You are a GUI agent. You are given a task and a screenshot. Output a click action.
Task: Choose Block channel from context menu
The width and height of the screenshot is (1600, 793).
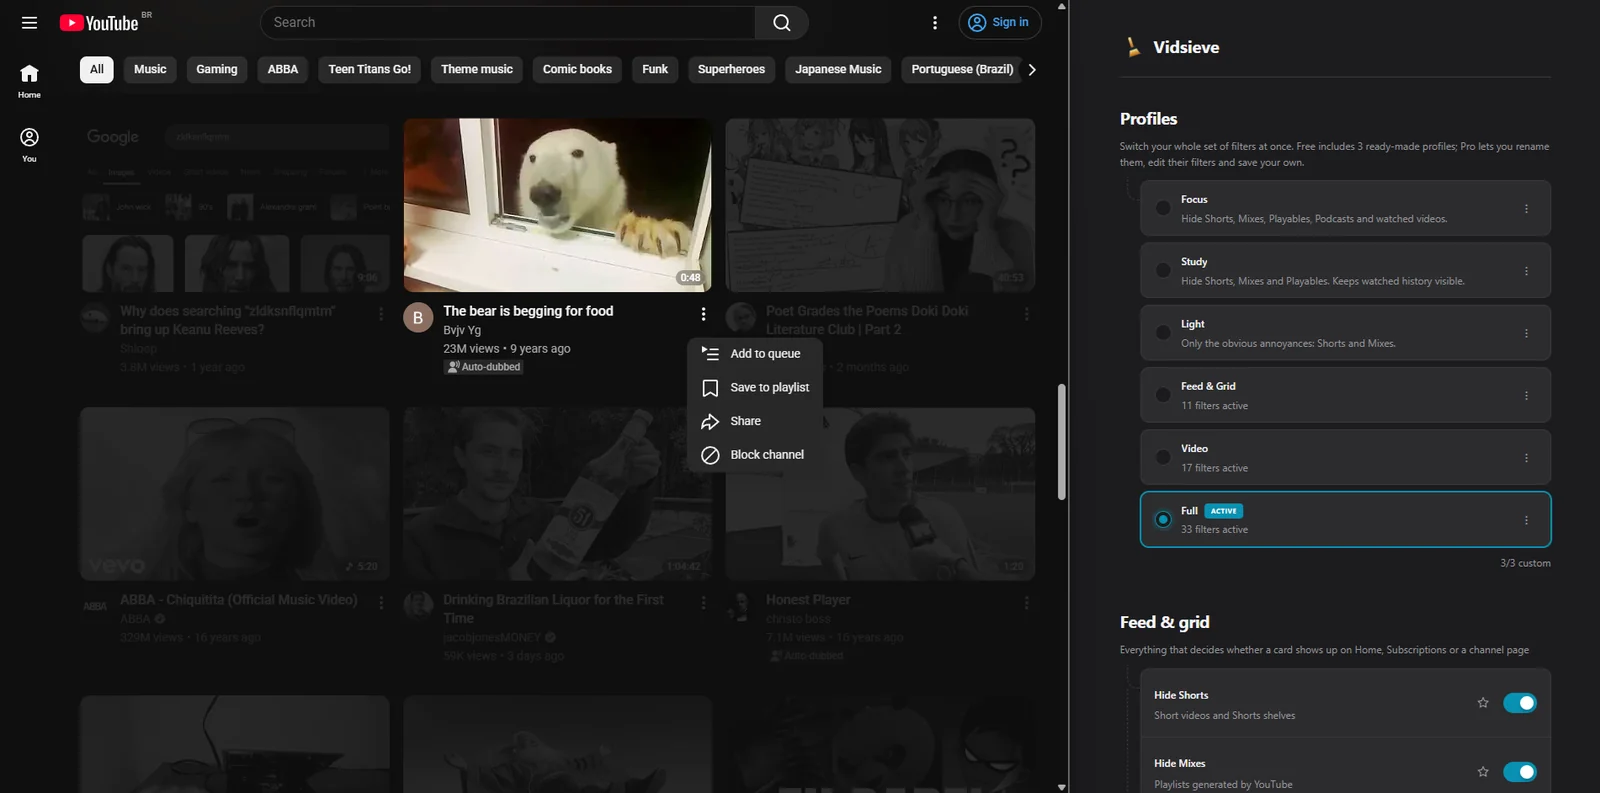[755, 455]
